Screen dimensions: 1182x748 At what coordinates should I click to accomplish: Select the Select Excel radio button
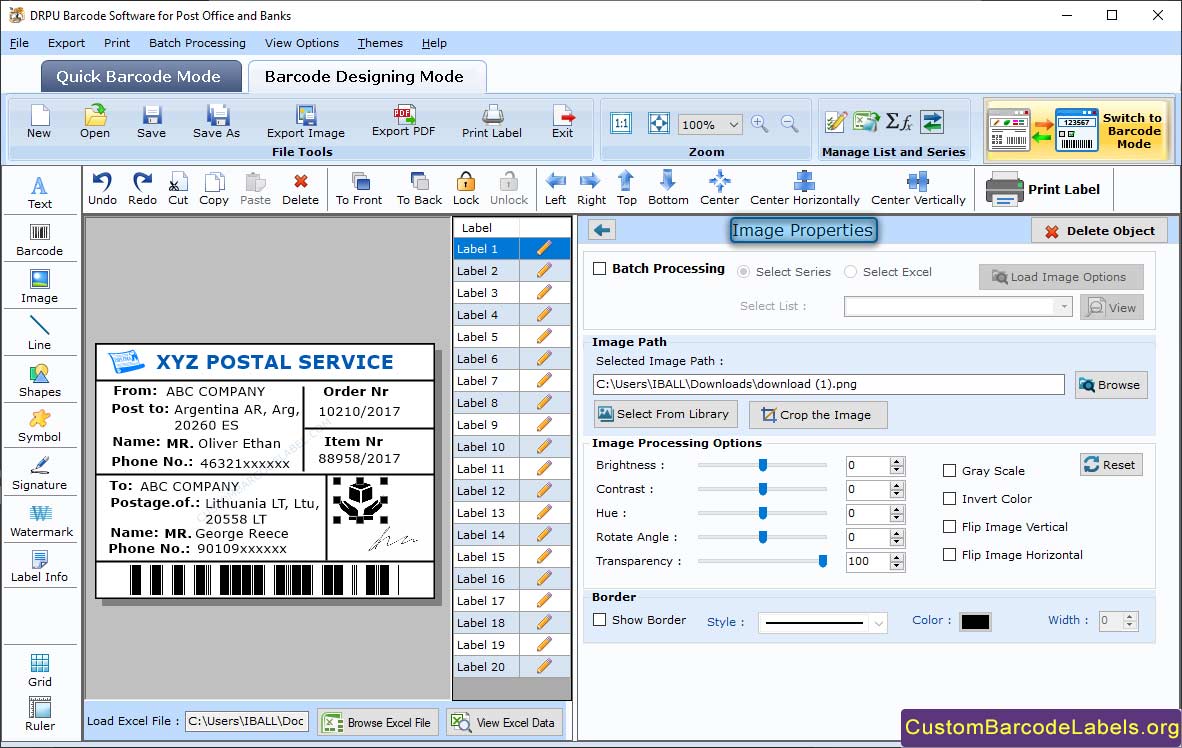(850, 271)
